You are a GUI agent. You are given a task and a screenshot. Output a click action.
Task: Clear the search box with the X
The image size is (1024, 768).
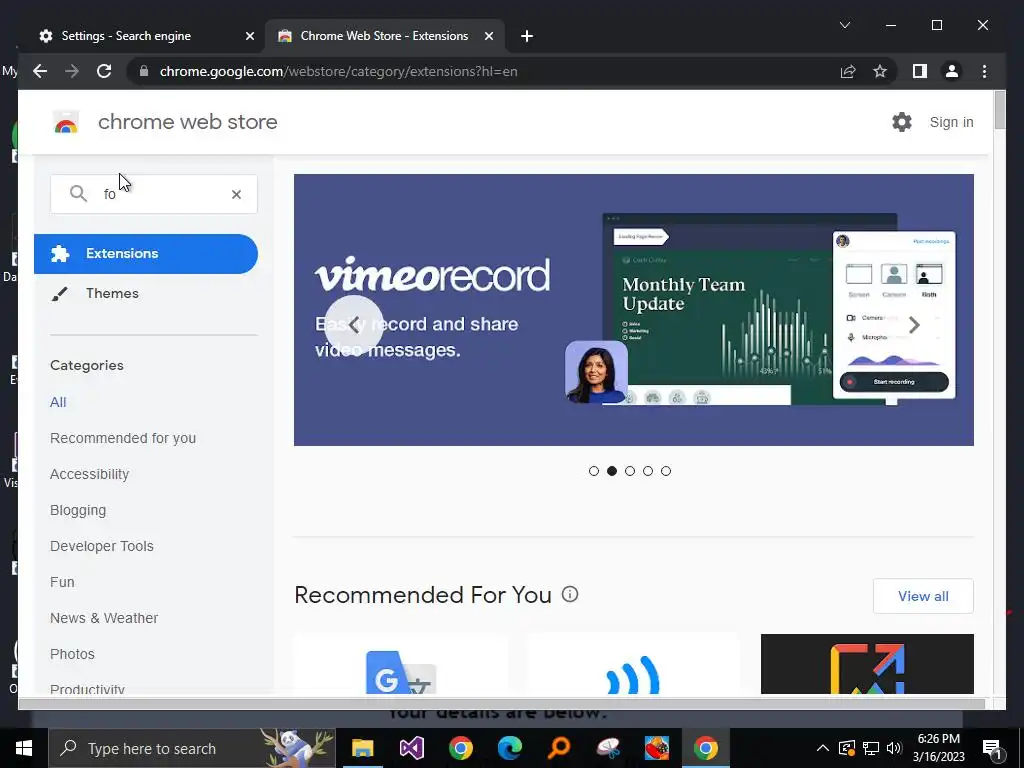236,194
